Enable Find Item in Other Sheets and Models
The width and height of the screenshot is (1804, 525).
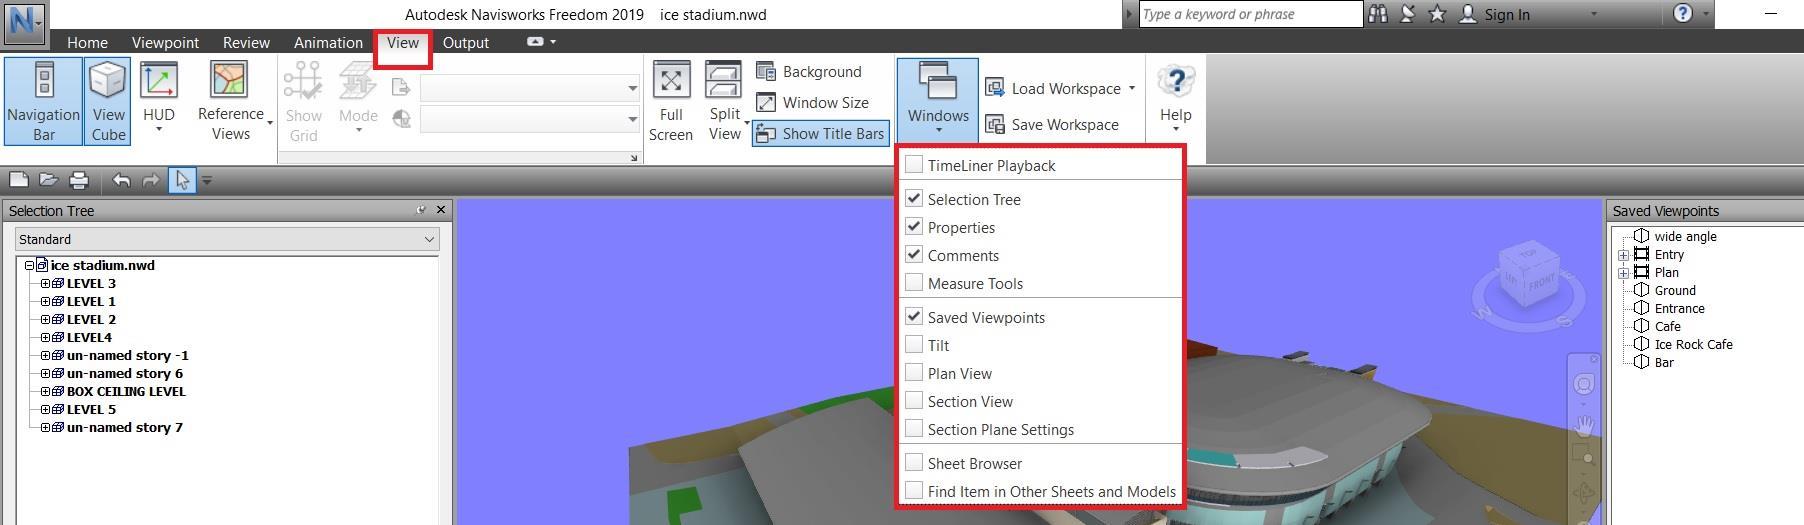914,491
